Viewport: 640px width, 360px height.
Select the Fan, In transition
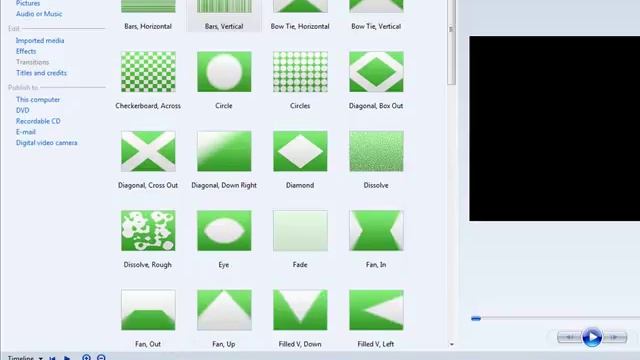[376, 231]
